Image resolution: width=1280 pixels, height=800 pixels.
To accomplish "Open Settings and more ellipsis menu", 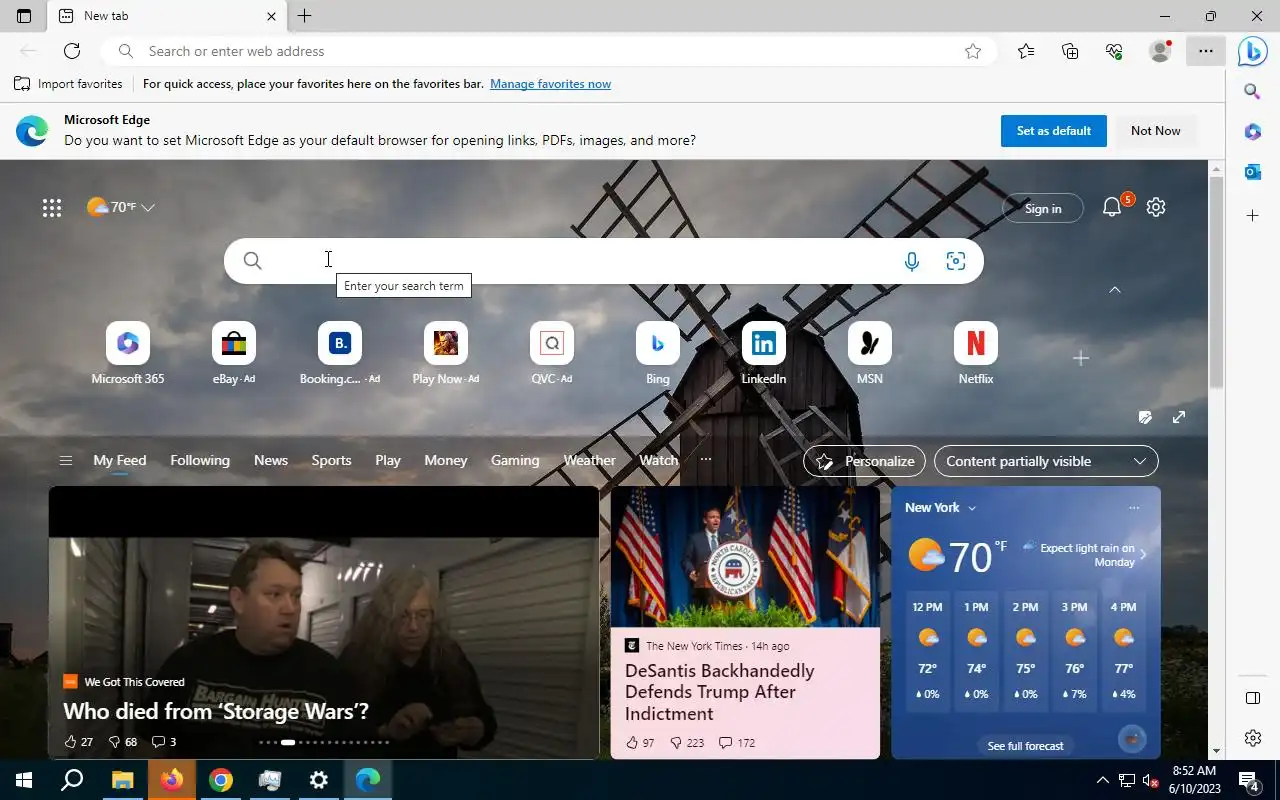I will click(1206, 51).
